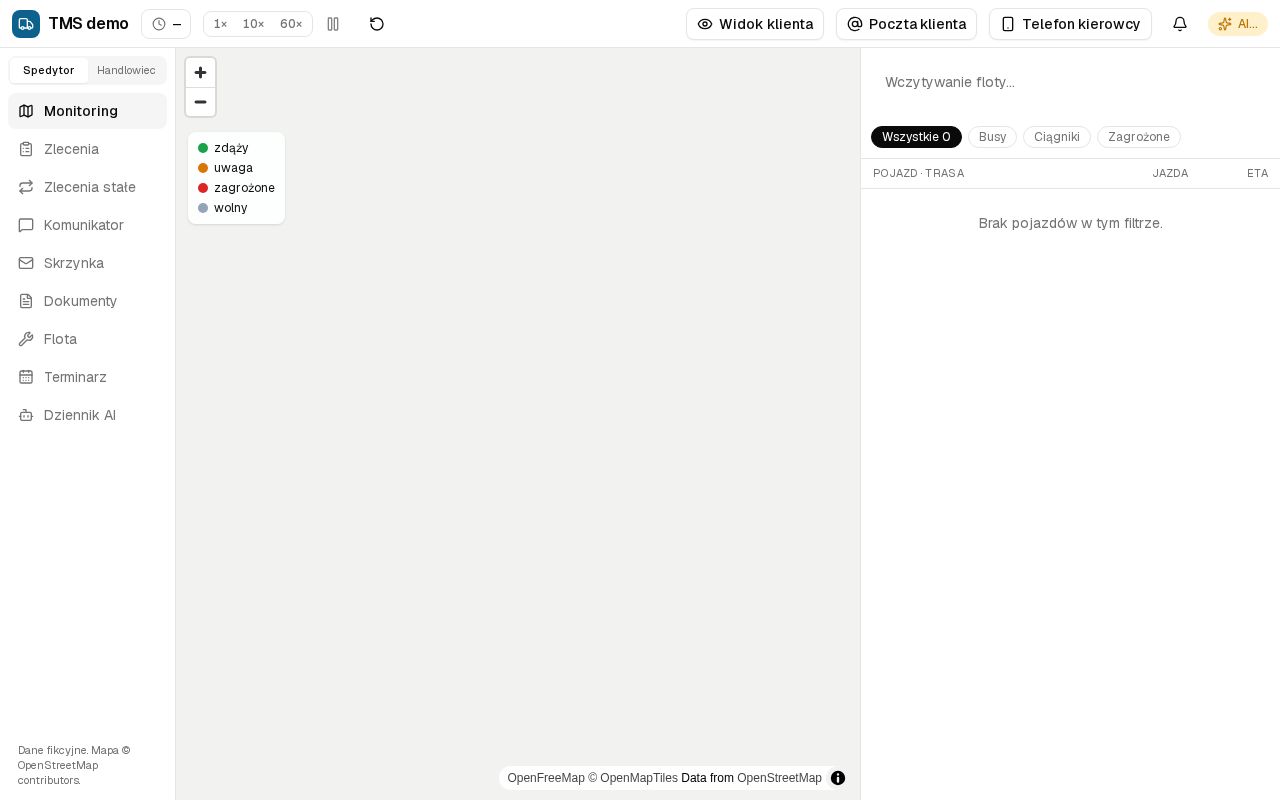Viewport: 1280px width, 800px height.
Task: Switch to Handlowiec role
Action: pyautogui.click(x=126, y=70)
